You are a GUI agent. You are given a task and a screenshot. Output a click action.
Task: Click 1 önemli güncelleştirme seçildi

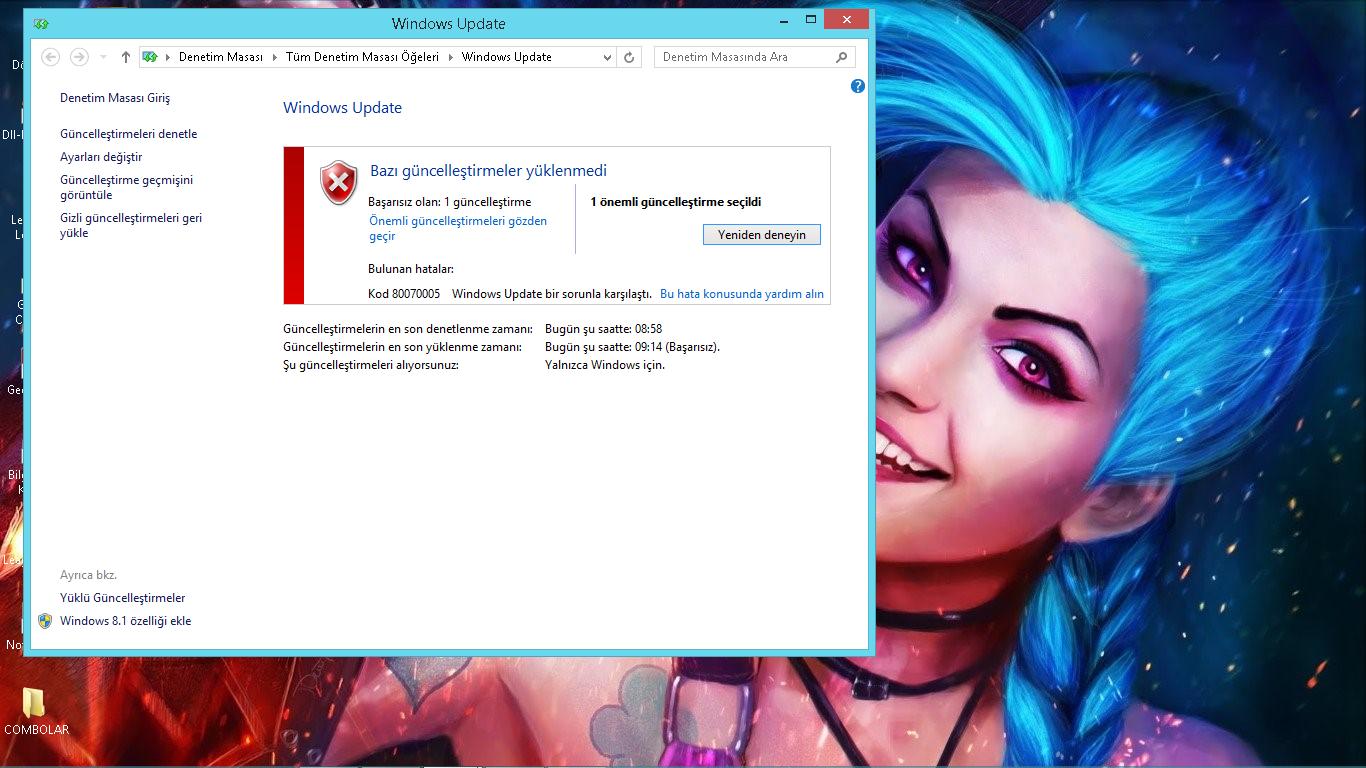click(x=676, y=202)
